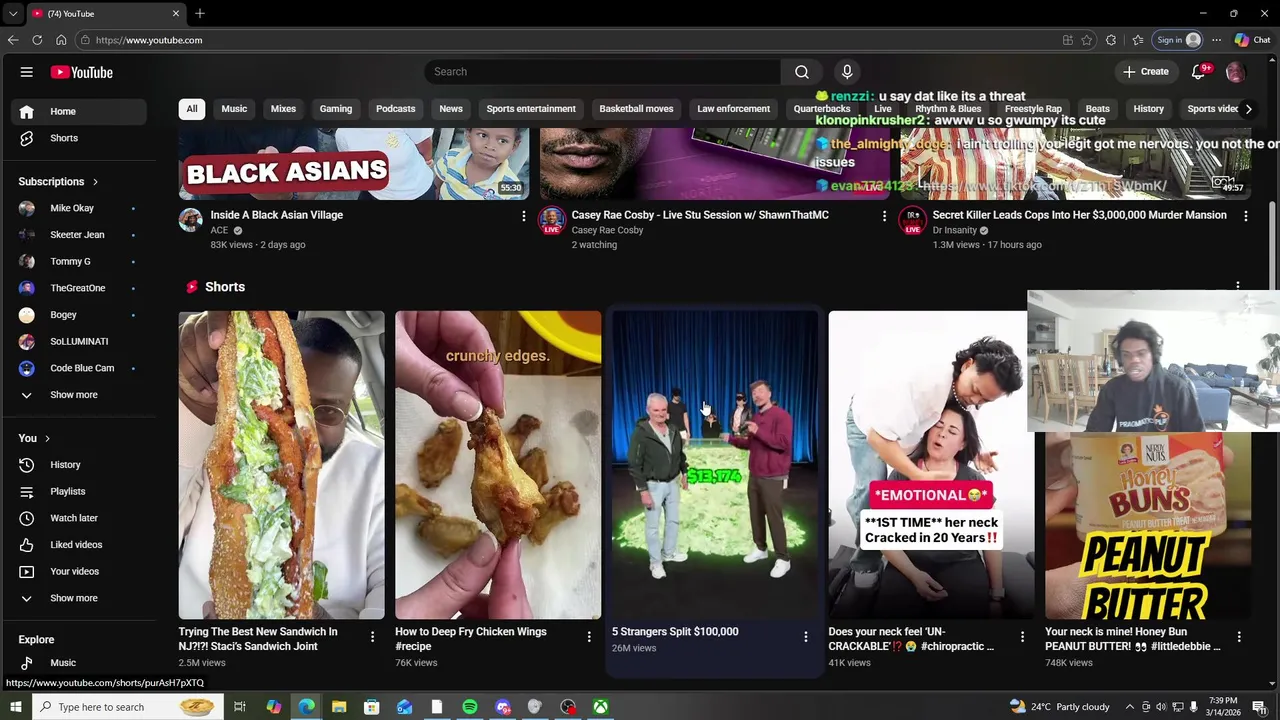Click the Create button
Viewport: 1280px width, 720px height.
pyautogui.click(x=1145, y=72)
